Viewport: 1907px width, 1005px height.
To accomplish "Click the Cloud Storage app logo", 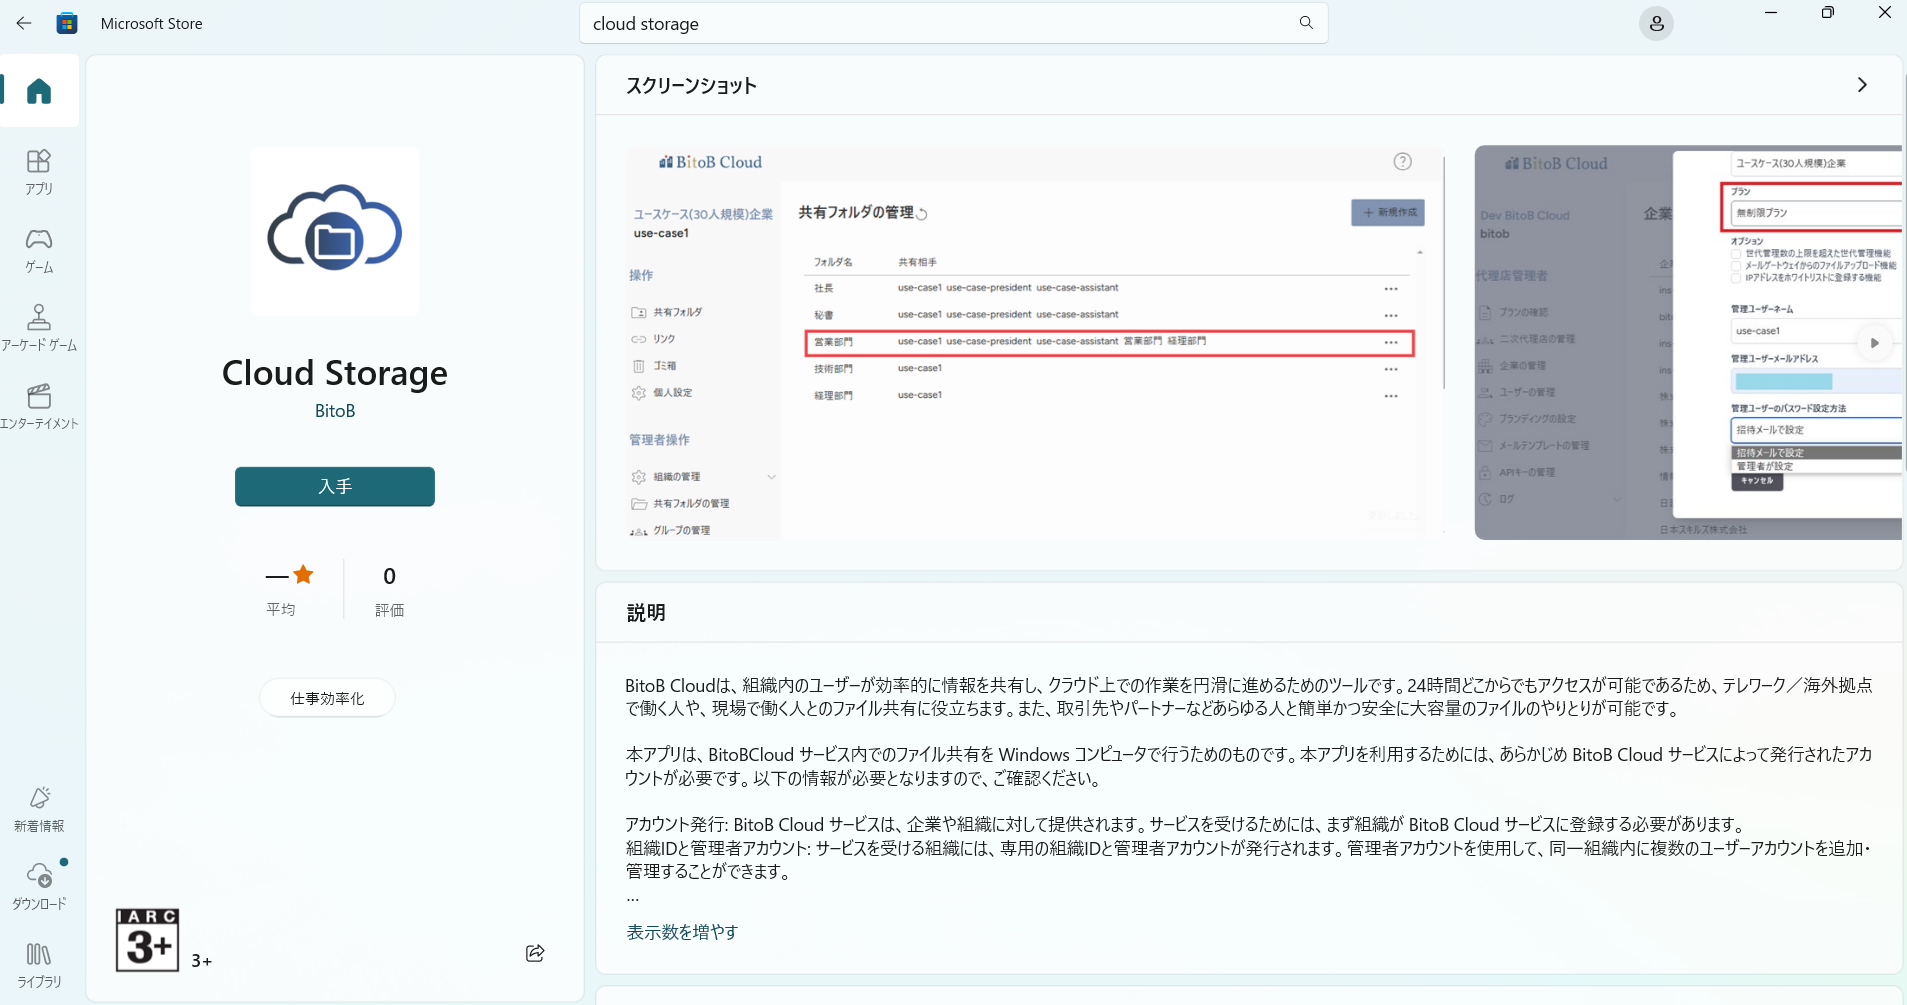I will 335,232.
